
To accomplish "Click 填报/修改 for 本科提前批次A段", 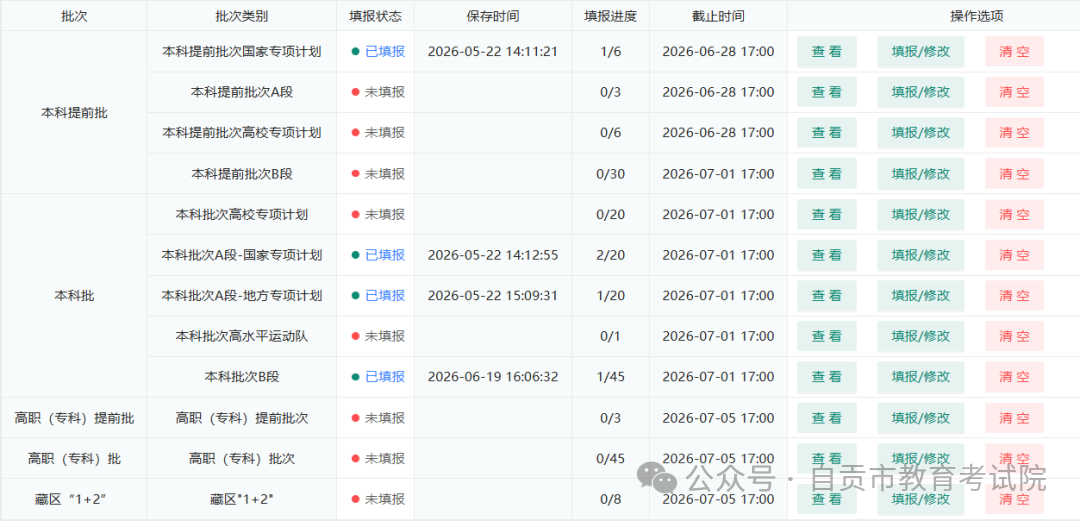I will (920, 92).
